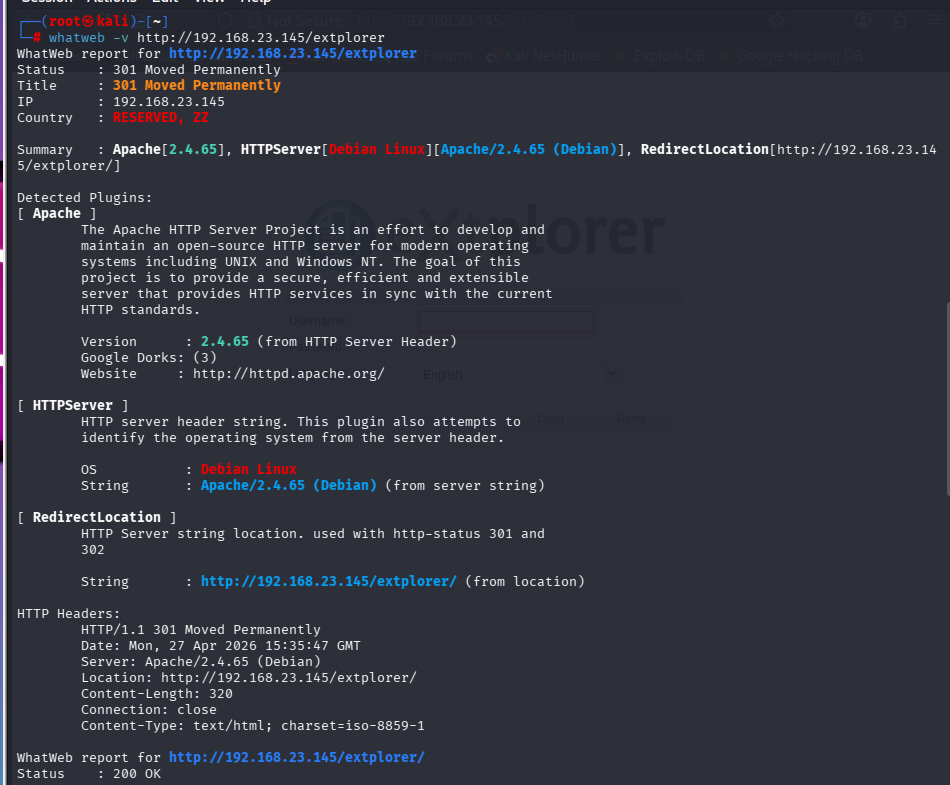Click the 'Server: Apache/2.4.65 (Debian)' header line
This screenshot has width=950, height=785.
(x=201, y=662)
